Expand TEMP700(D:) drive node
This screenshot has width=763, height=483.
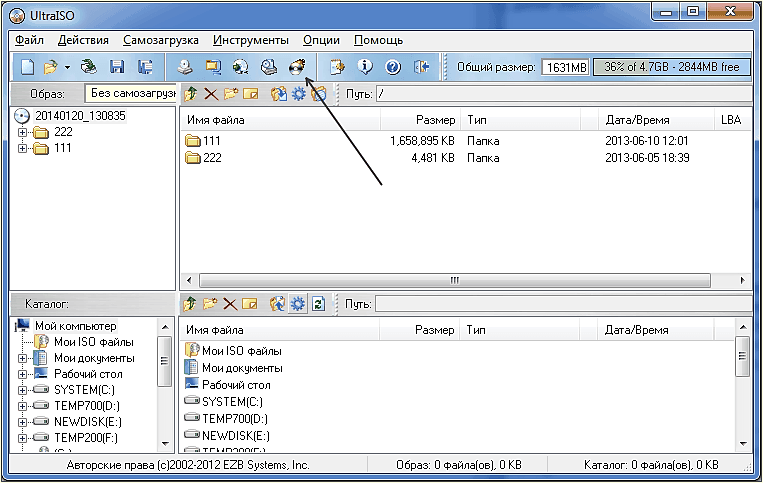click(22, 406)
